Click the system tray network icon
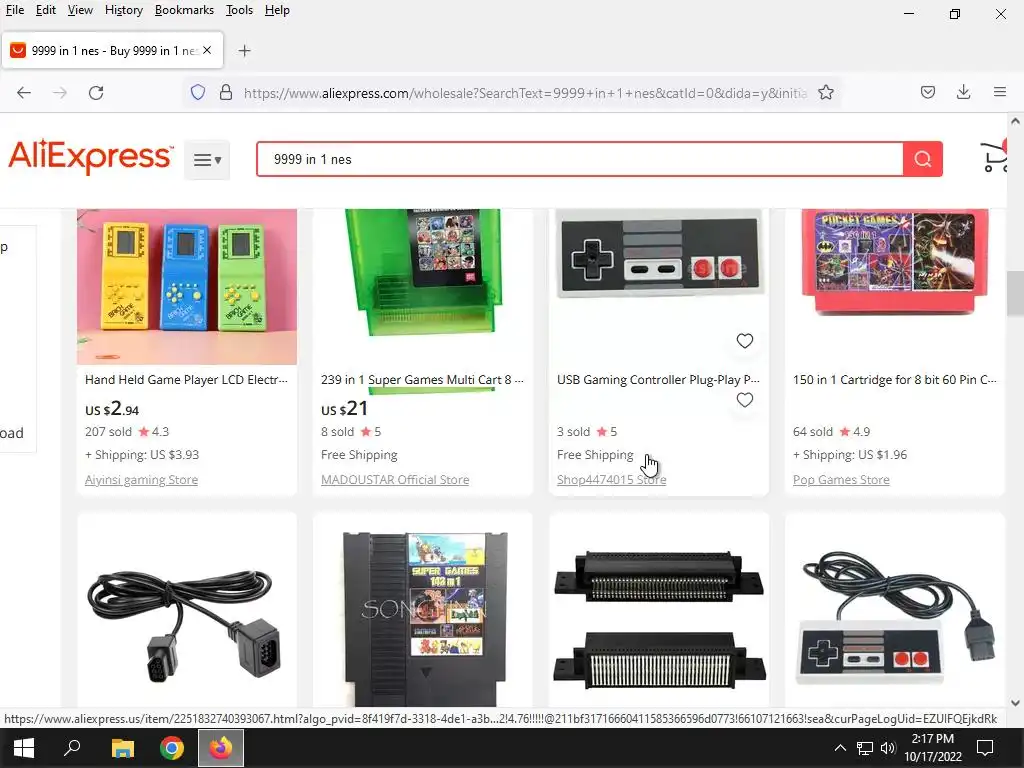This screenshot has height=768, width=1024. [865, 748]
